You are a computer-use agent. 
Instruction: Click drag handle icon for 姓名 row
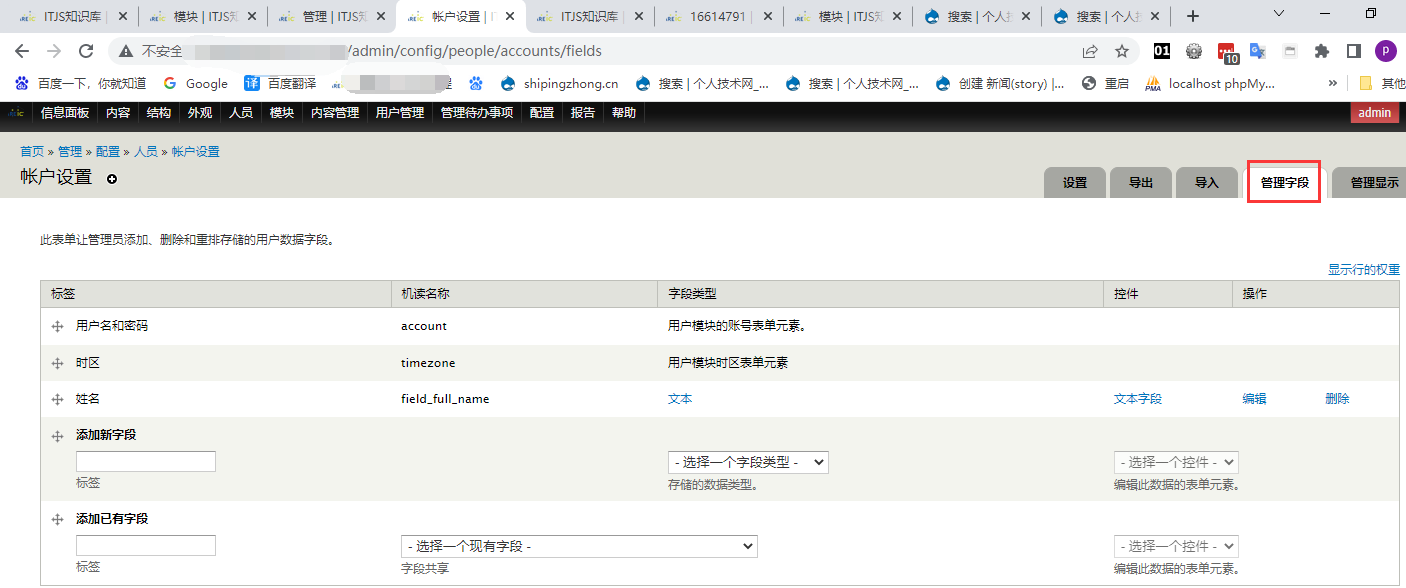pos(57,399)
